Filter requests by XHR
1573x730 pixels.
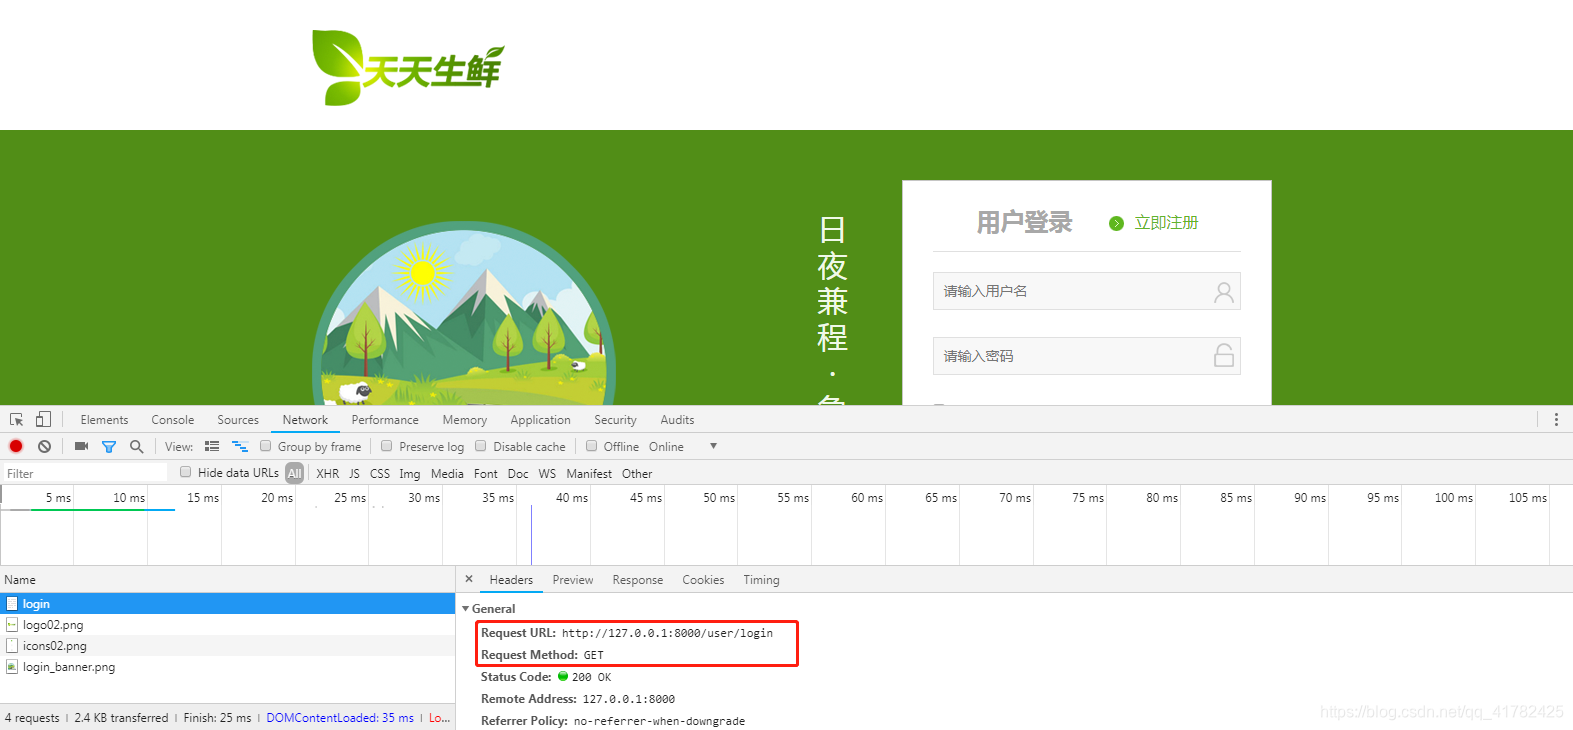click(x=328, y=474)
